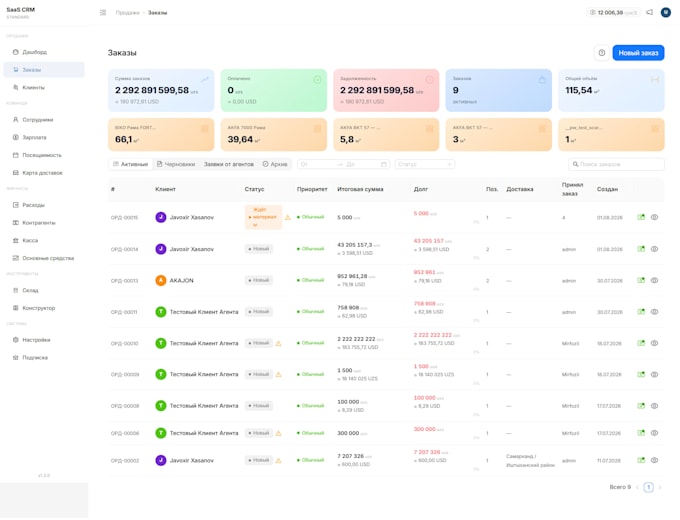
Task: Click the green export icon for ОРД-00015
Action: point(641,217)
